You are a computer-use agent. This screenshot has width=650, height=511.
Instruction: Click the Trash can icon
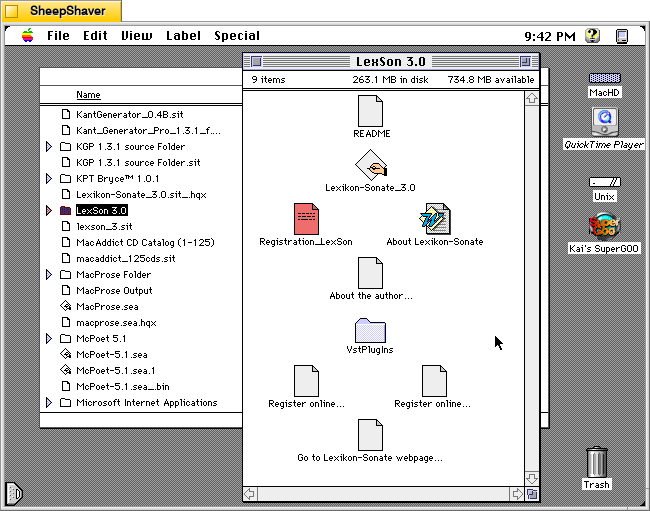597,462
